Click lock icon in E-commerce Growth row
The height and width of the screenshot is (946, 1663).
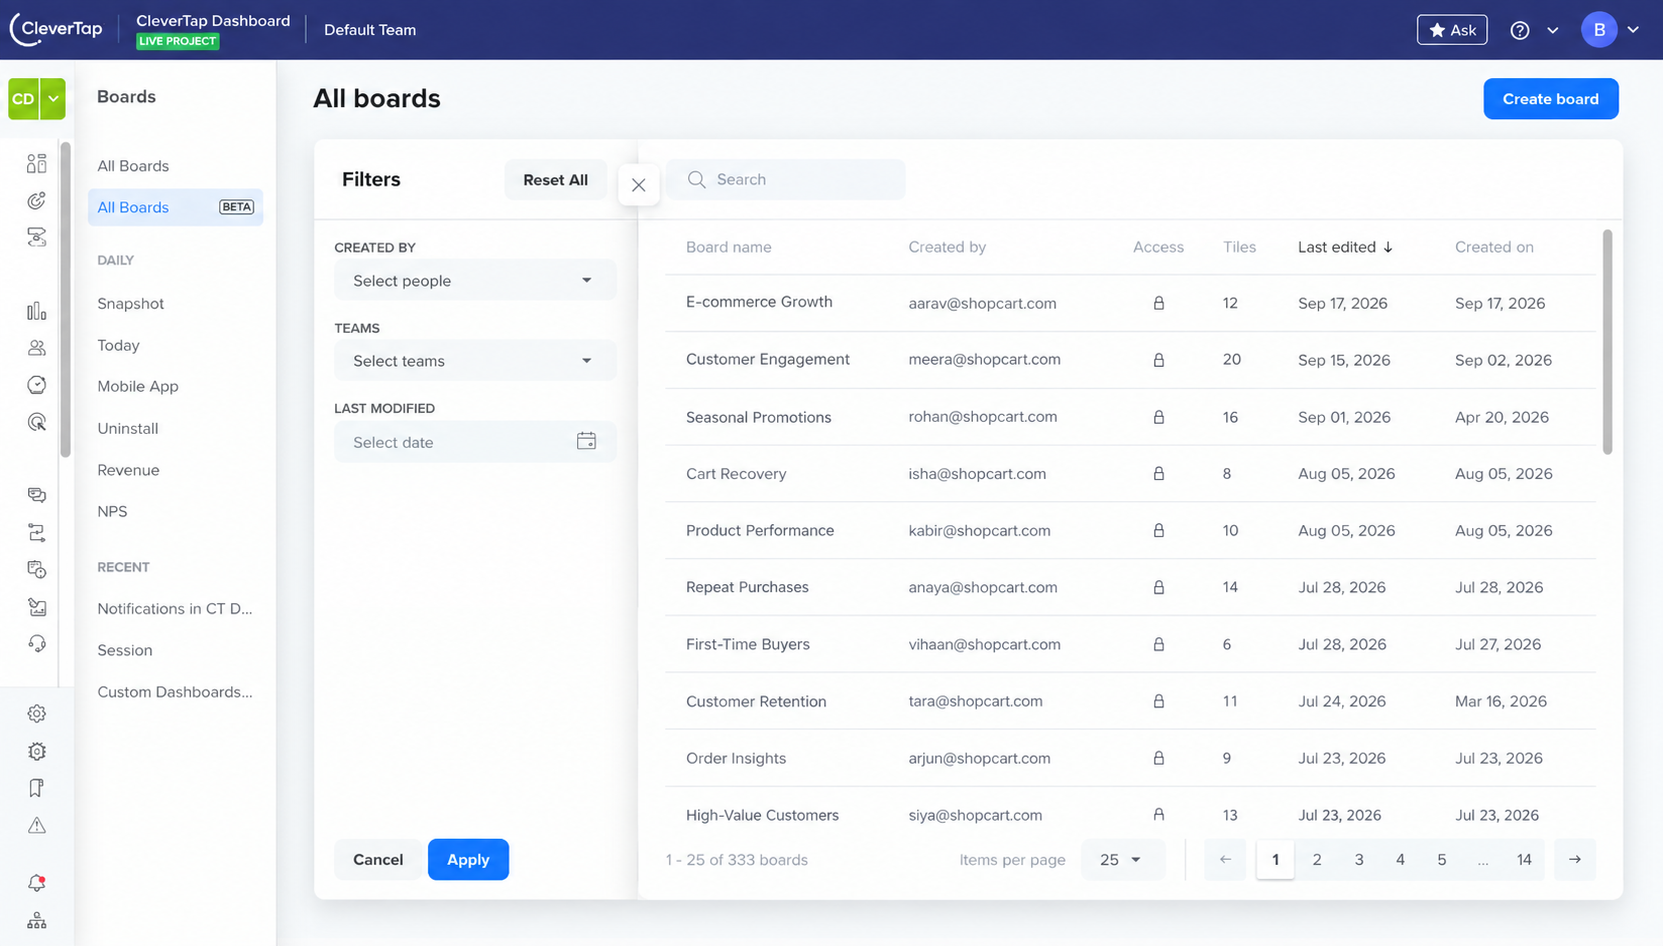tap(1159, 303)
